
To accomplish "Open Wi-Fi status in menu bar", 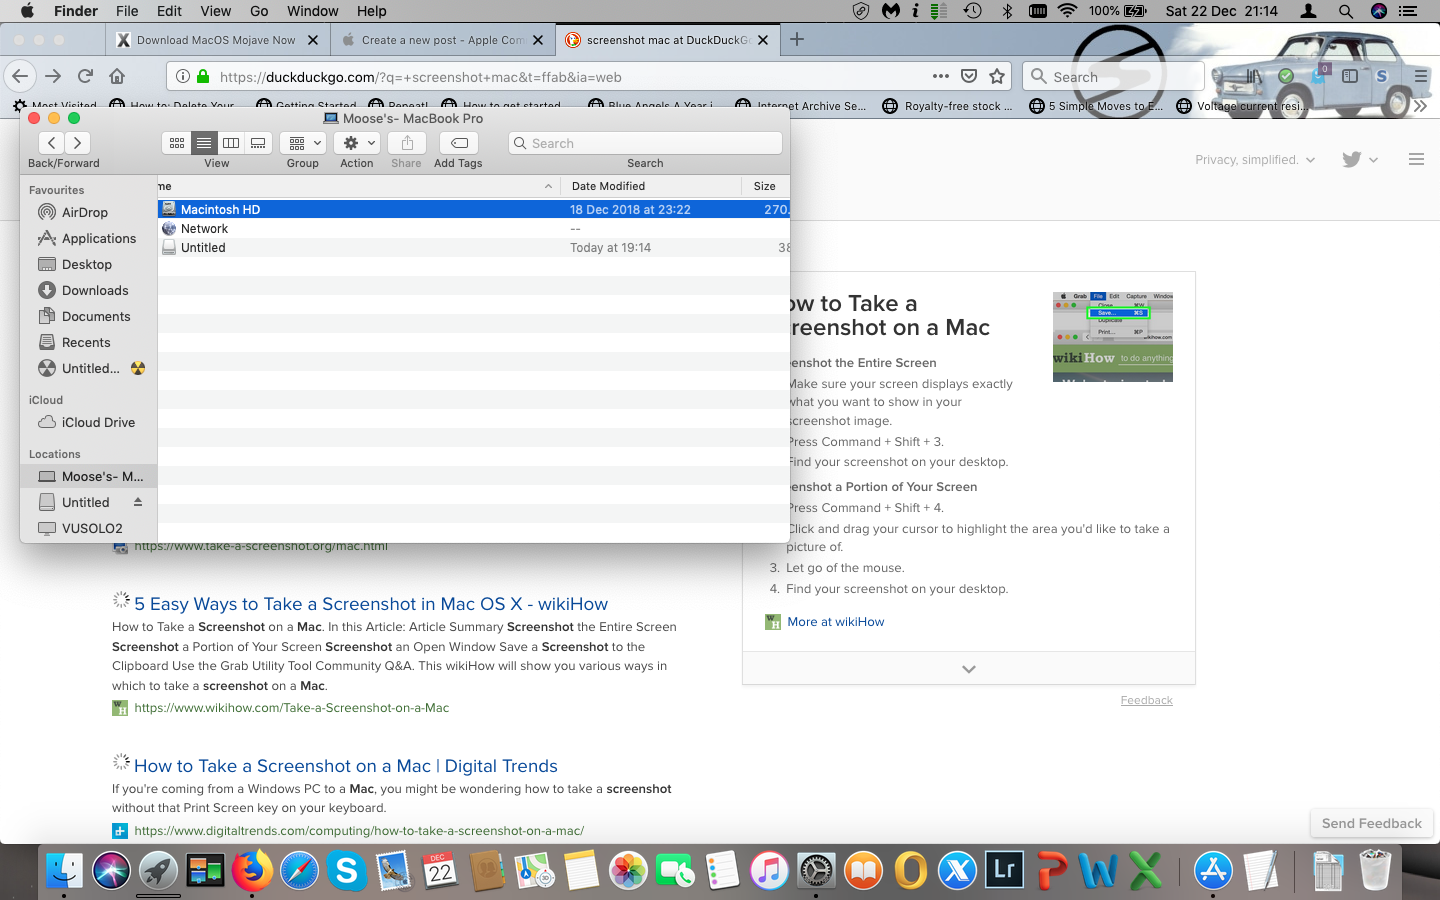I will click(1067, 11).
